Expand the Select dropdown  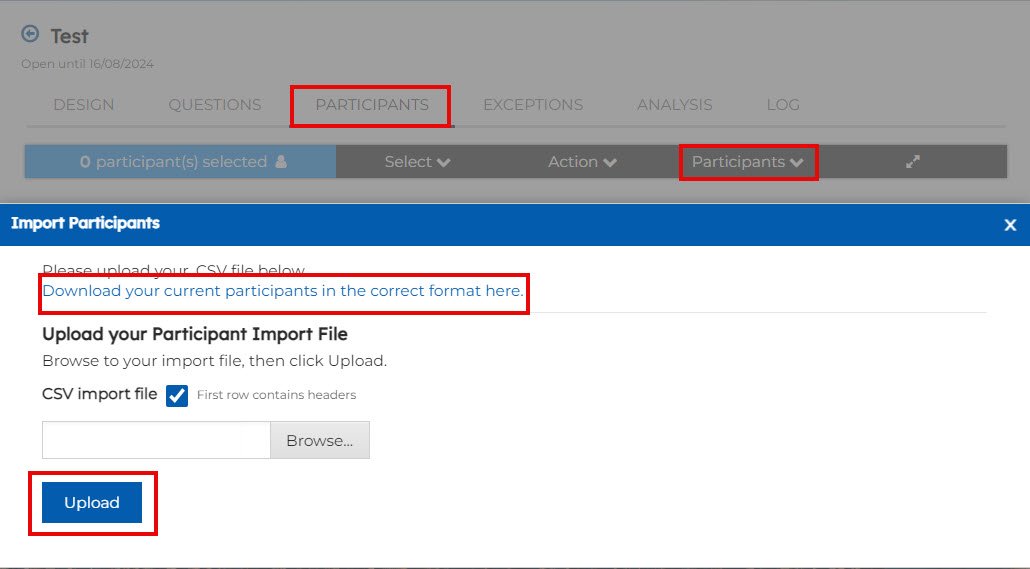point(417,162)
